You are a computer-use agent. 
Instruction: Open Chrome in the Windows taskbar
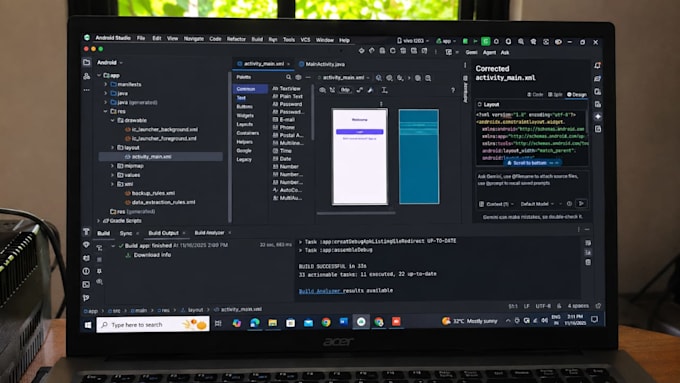[x=326, y=322]
